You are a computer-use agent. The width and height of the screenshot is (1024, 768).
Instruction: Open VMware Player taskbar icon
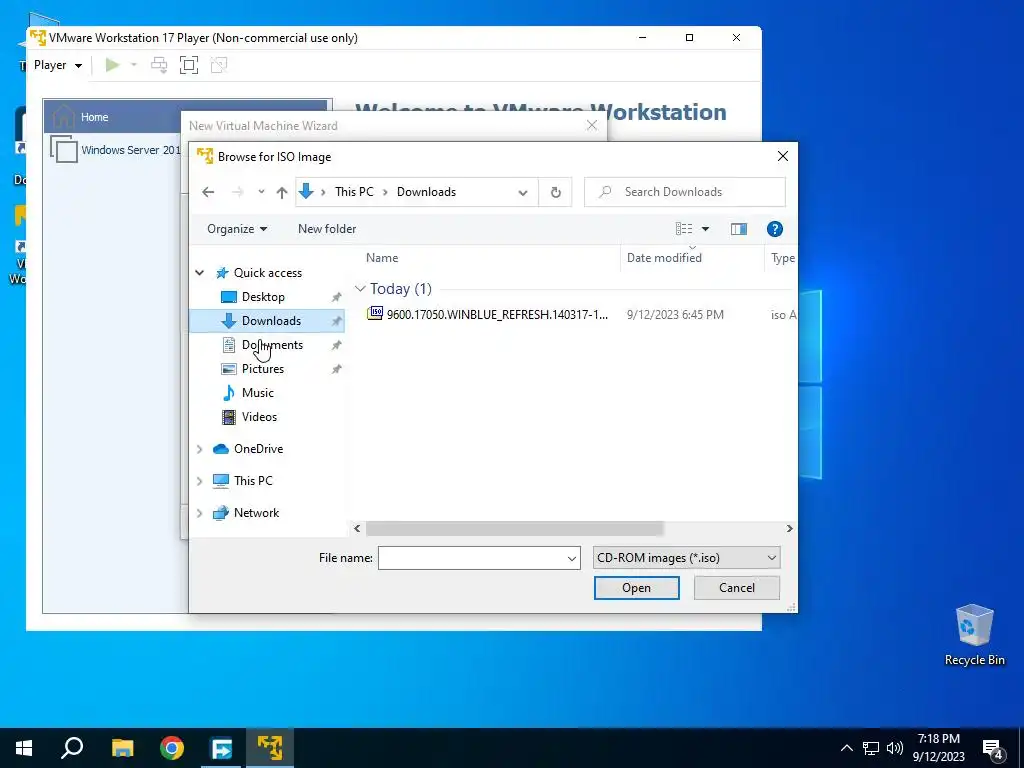[x=270, y=748]
